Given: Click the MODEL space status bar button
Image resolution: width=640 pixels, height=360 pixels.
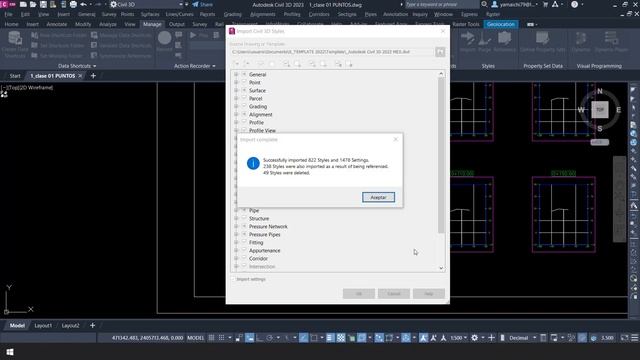Looking at the screenshot, I should (196, 338).
